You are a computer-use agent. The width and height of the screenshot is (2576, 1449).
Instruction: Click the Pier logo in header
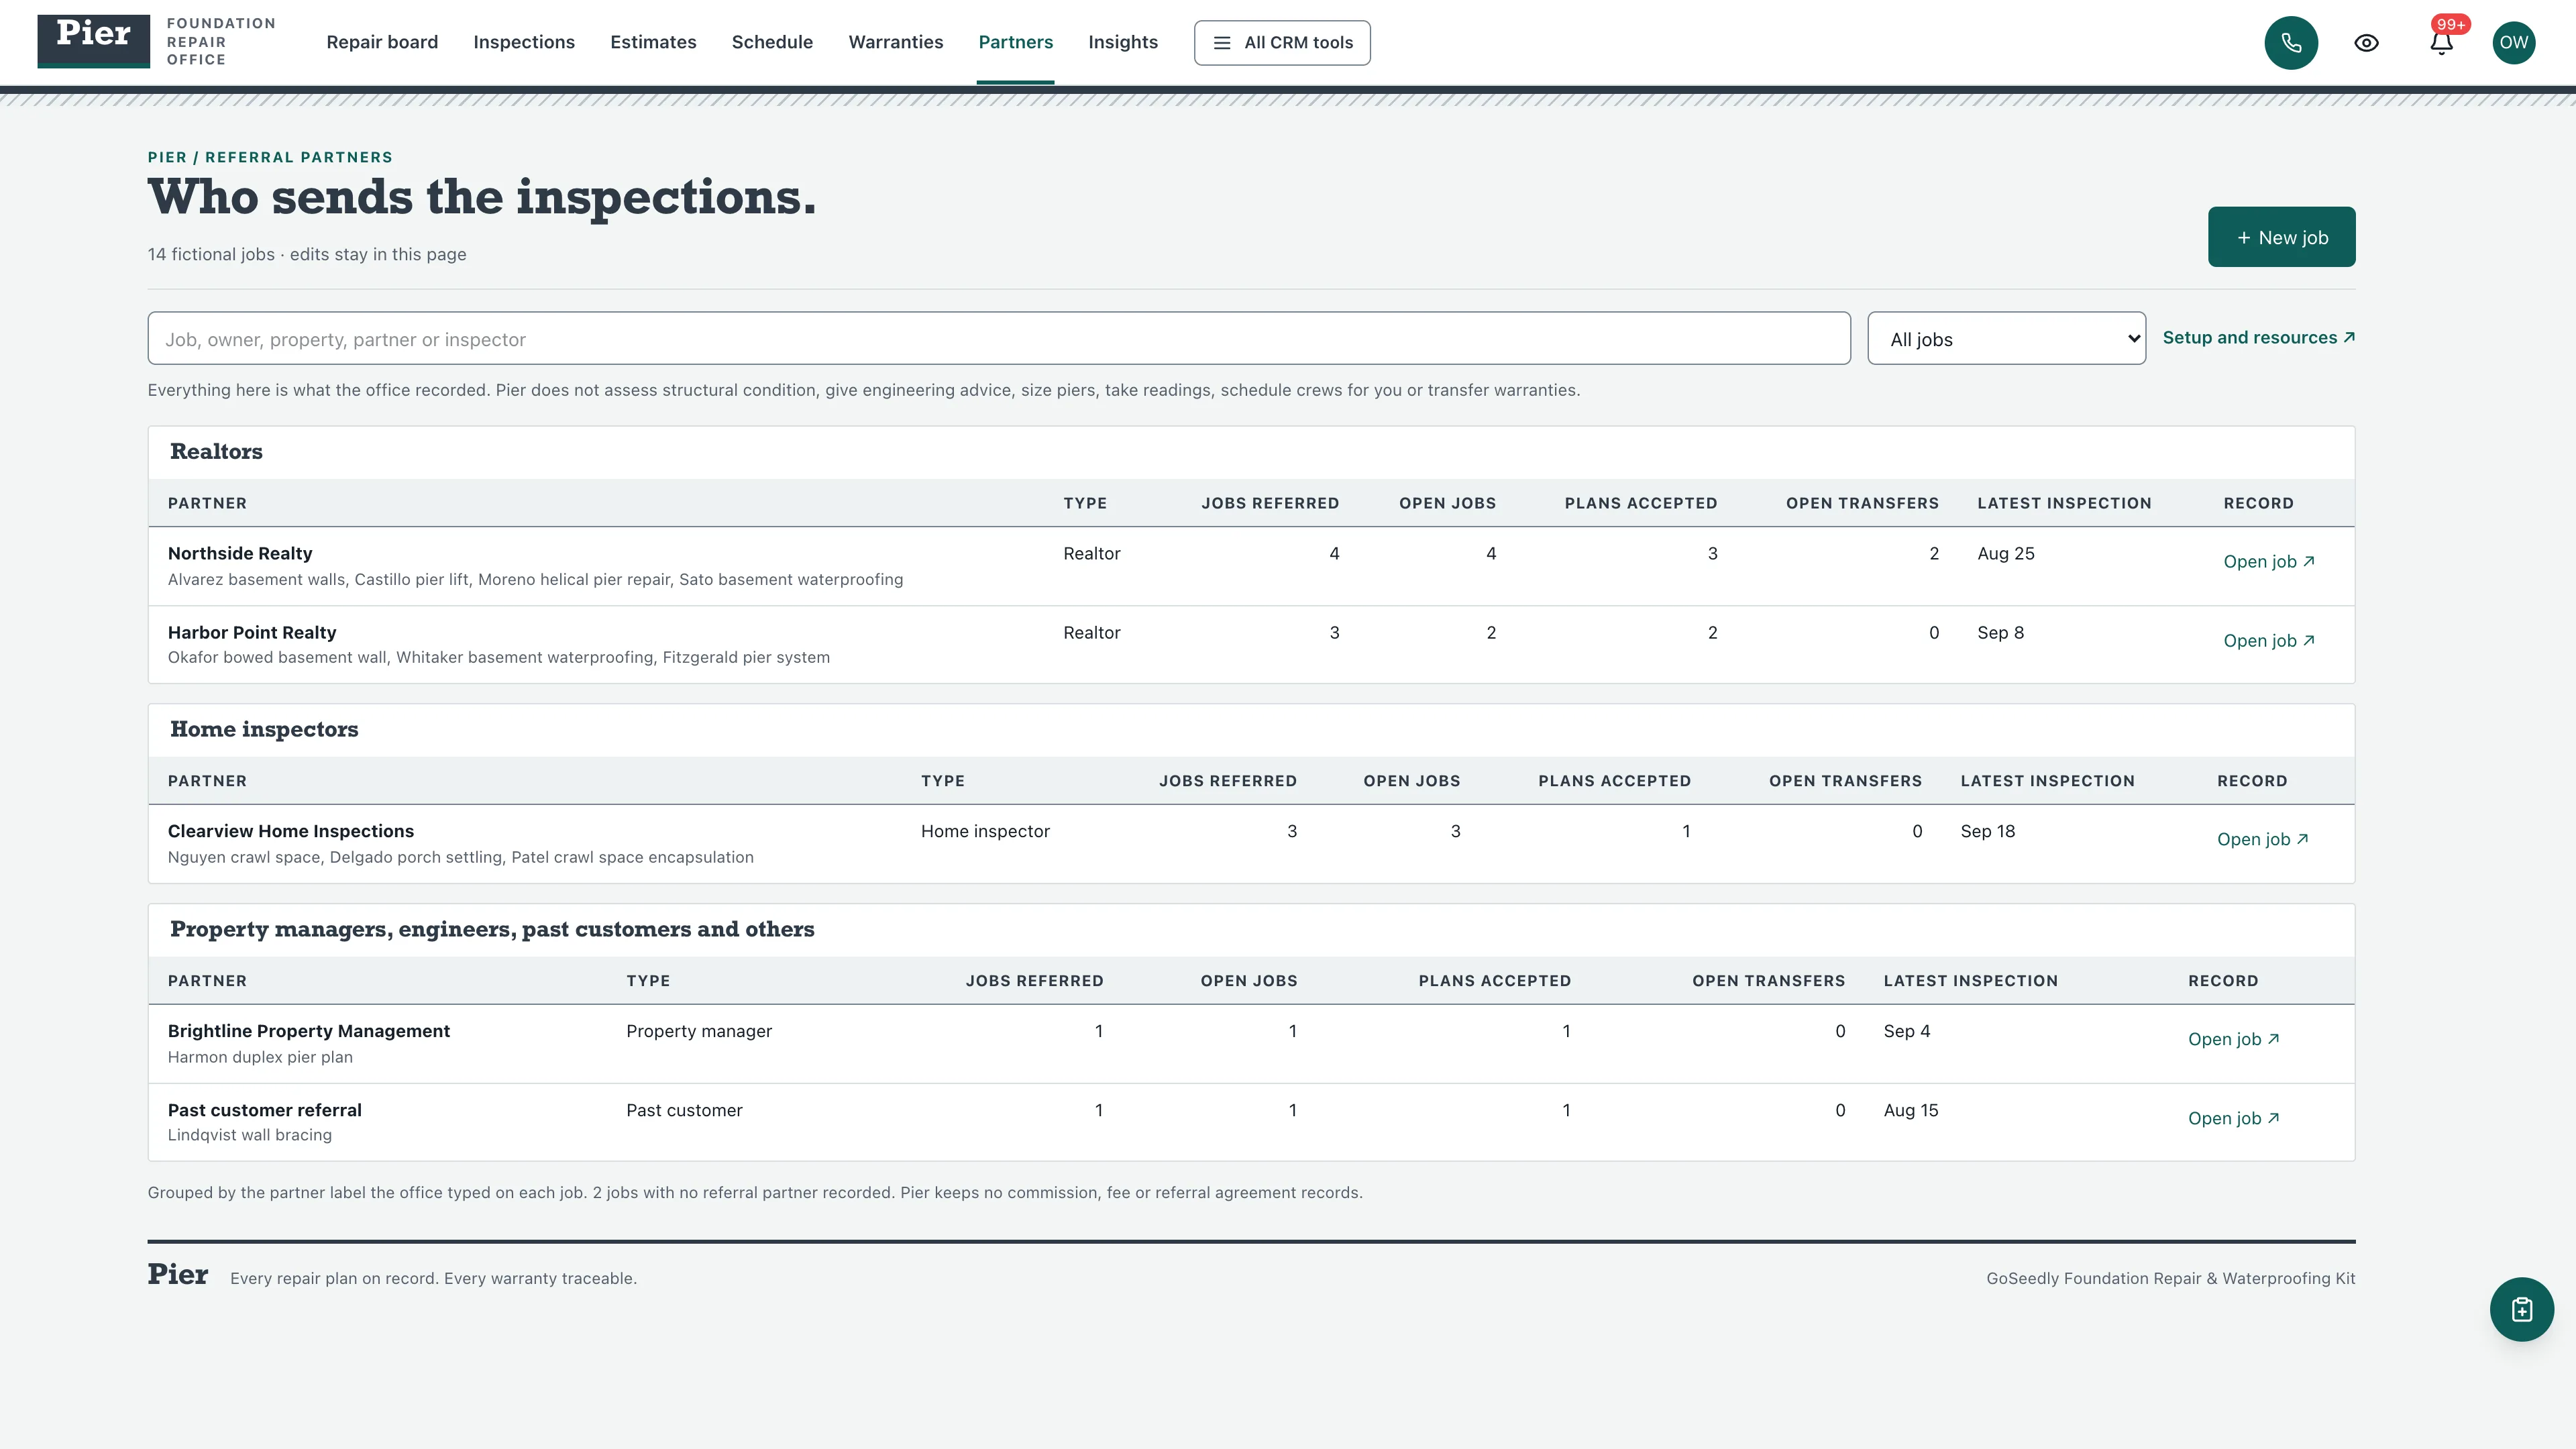pos(94,41)
